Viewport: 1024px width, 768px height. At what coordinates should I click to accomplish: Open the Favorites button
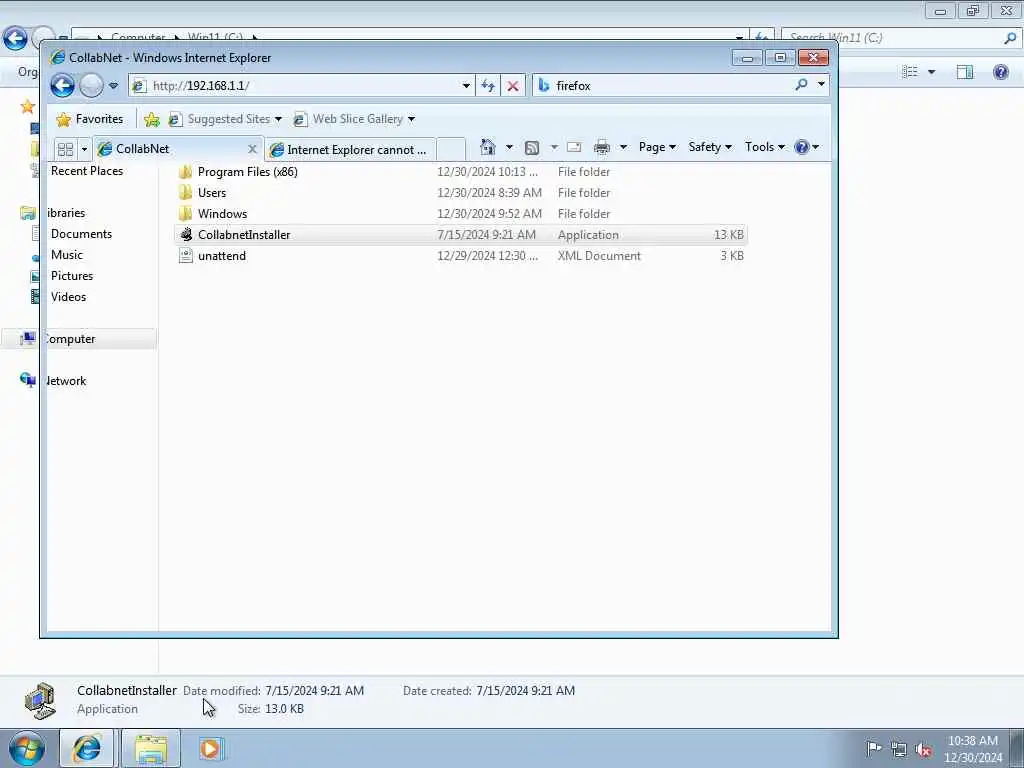click(89, 119)
